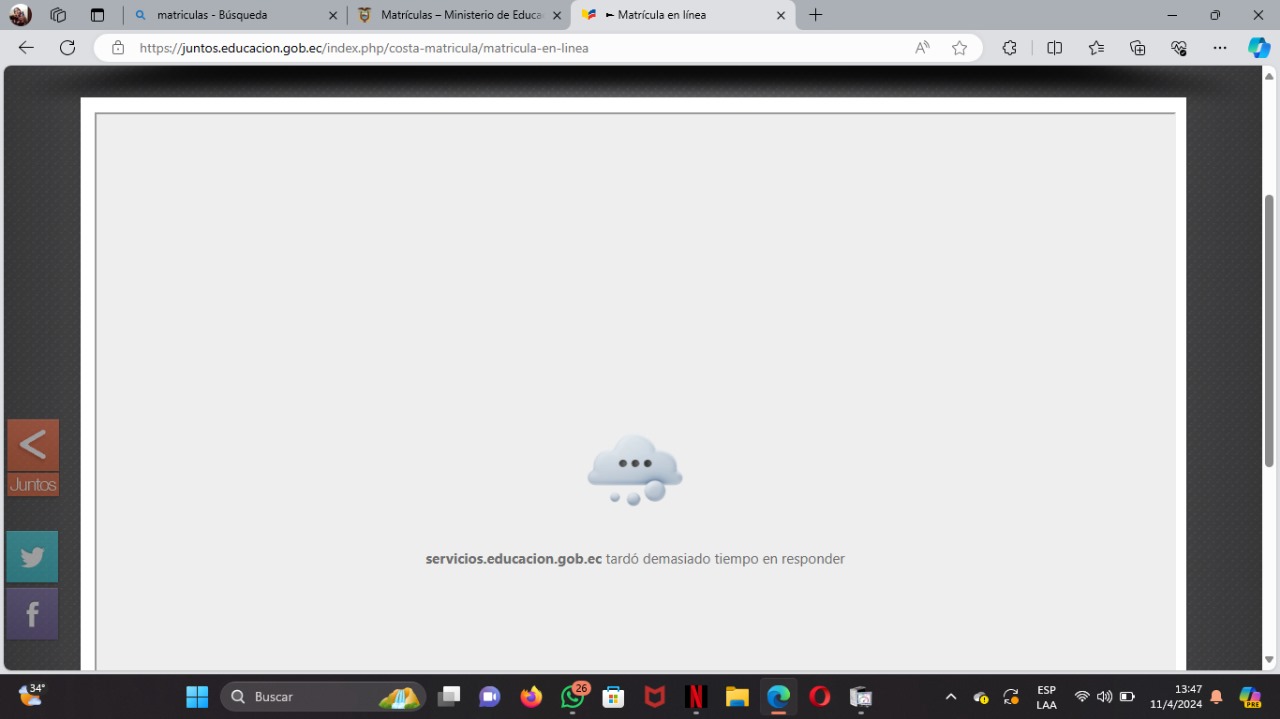The width and height of the screenshot is (1280, 719).
Task: Open a new tab with plus button
Action: (815, 15)
